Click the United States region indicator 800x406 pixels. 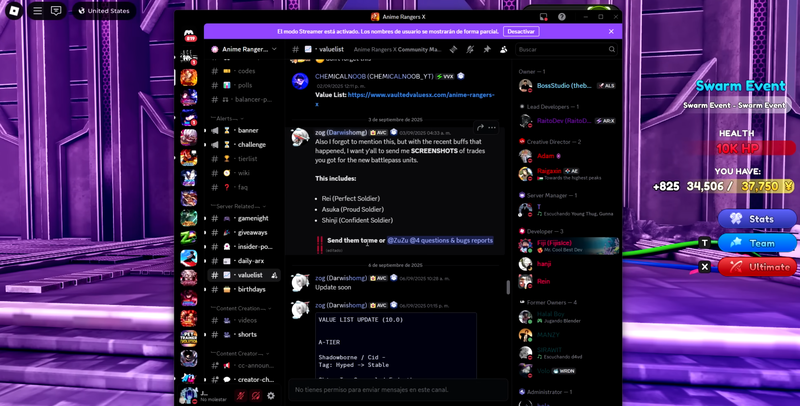(x=104, y=11)
